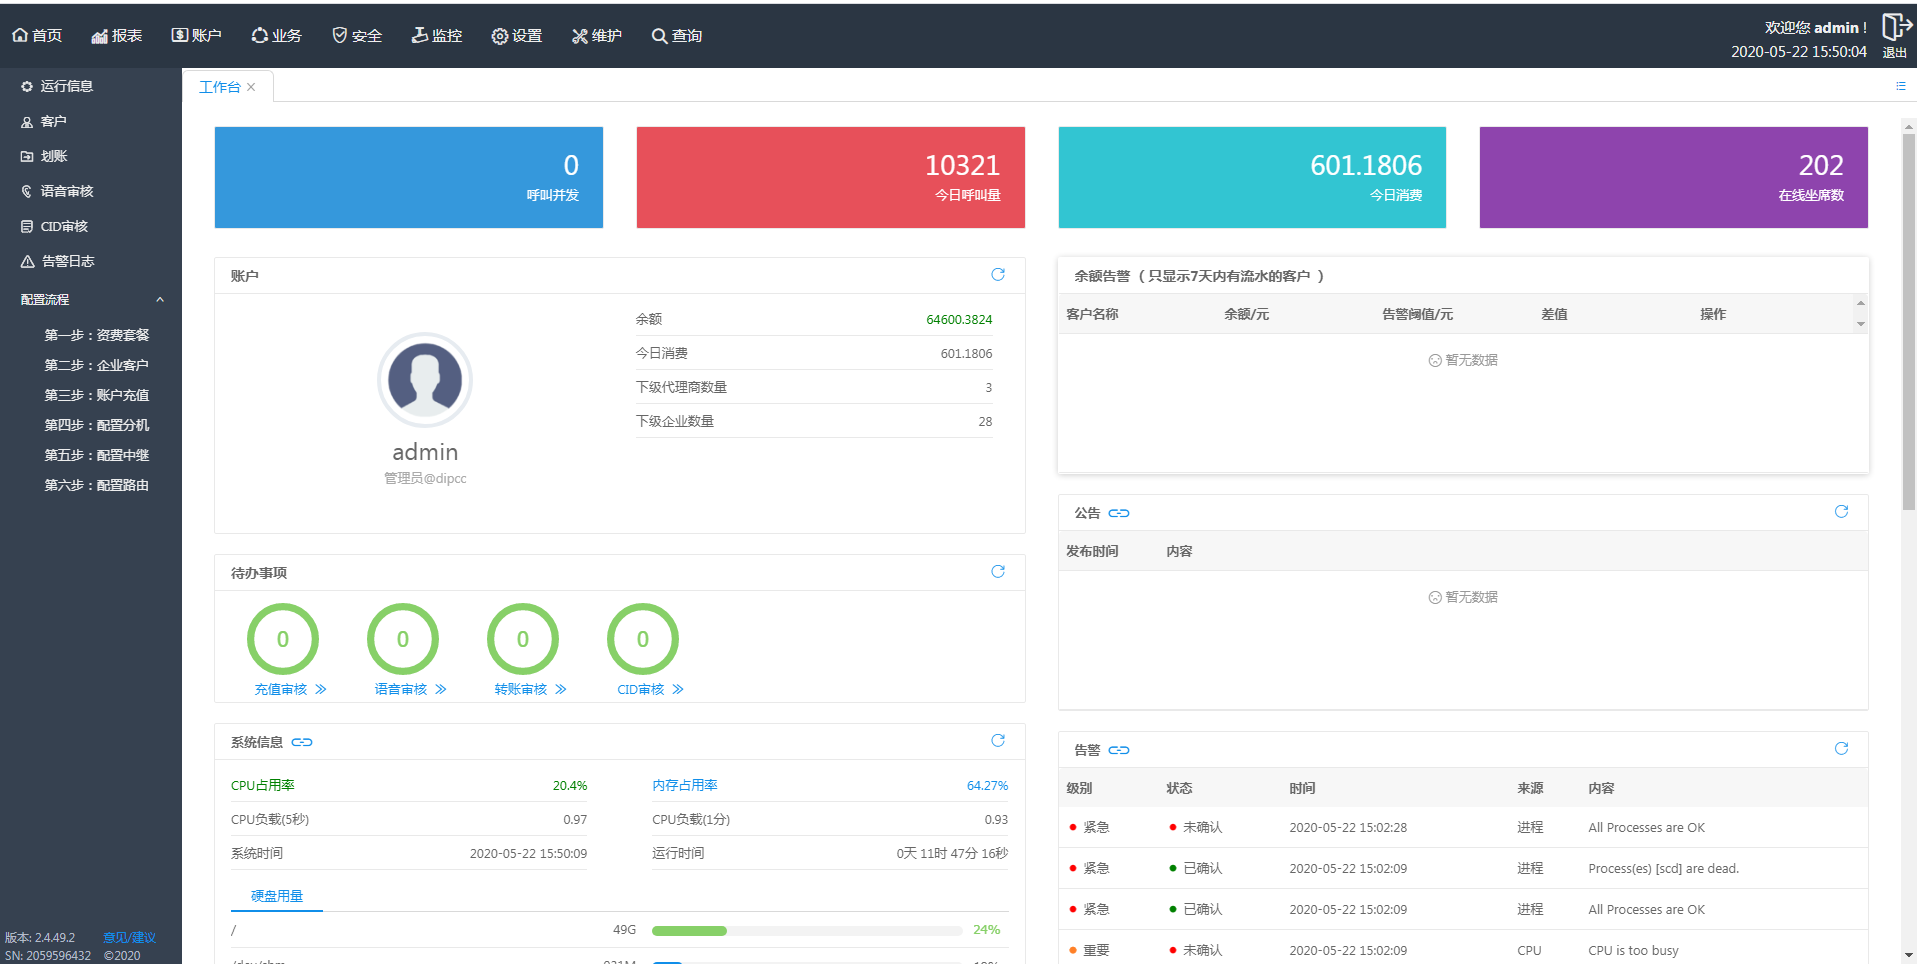This screenshot has width=1917, height=964.
Task: Click the 意见/建议 feedback link
Action: (129, 937)
